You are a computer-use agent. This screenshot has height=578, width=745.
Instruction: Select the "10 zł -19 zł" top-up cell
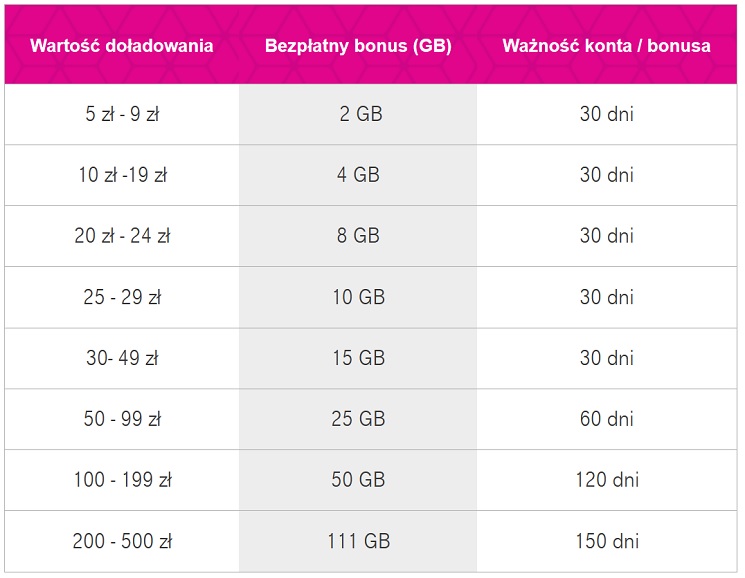[x=122, y=175]
